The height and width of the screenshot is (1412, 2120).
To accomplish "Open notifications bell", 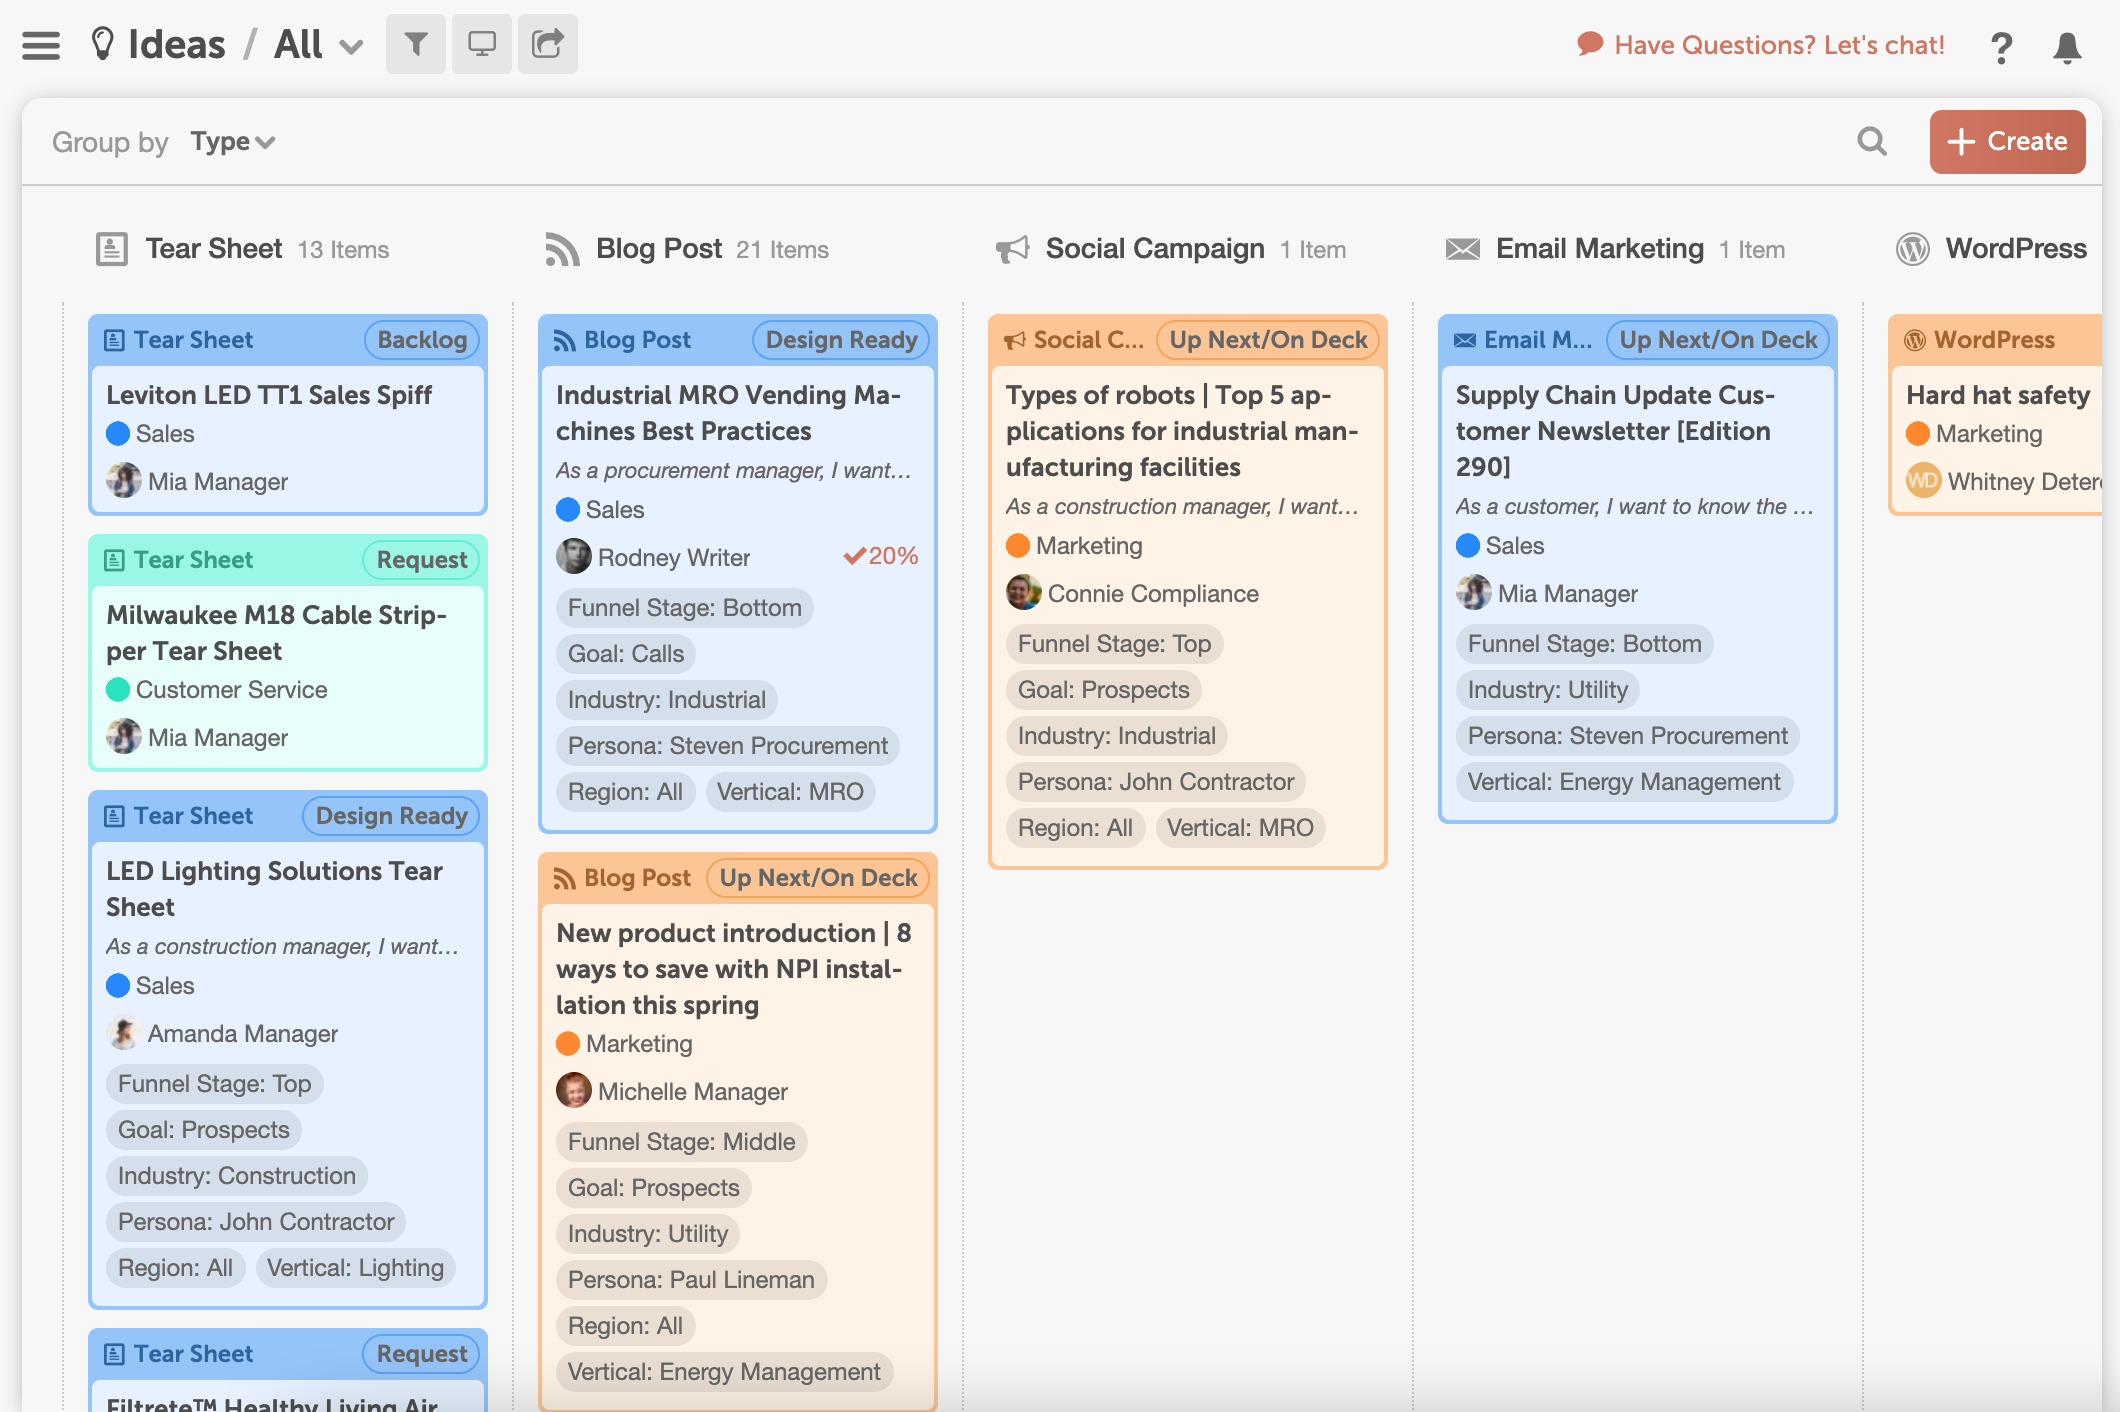I will click(2067, 47).
